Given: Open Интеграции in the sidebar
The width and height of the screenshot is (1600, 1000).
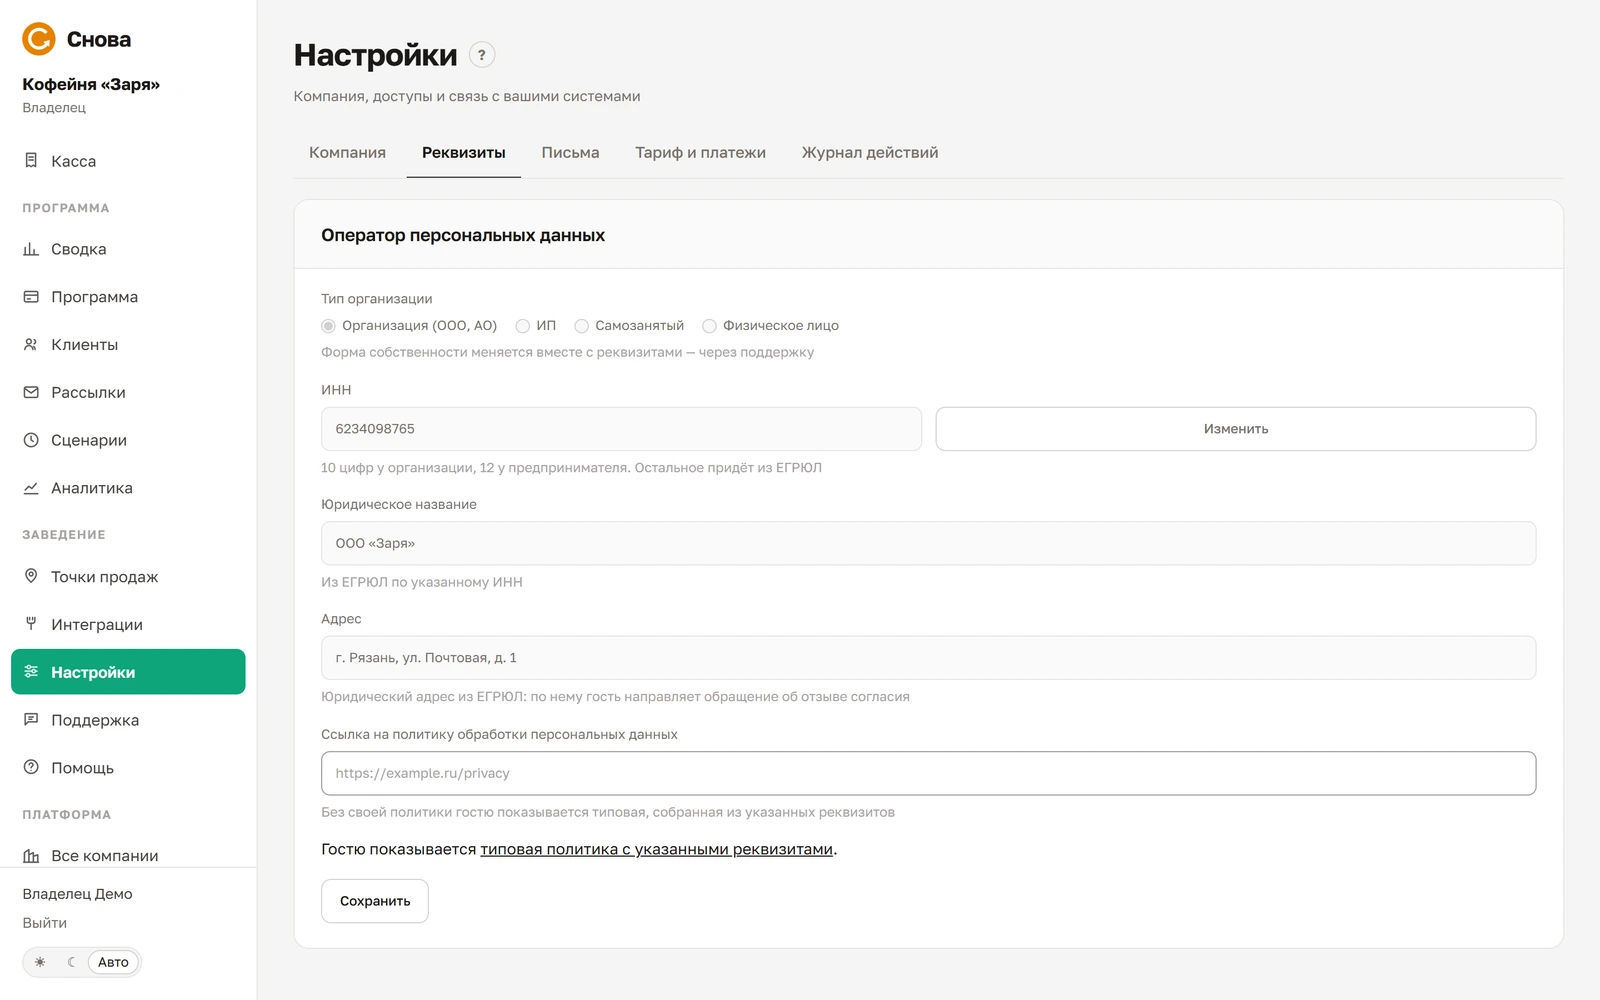Looking at the screenshot, I should click(x=128, y=624).
